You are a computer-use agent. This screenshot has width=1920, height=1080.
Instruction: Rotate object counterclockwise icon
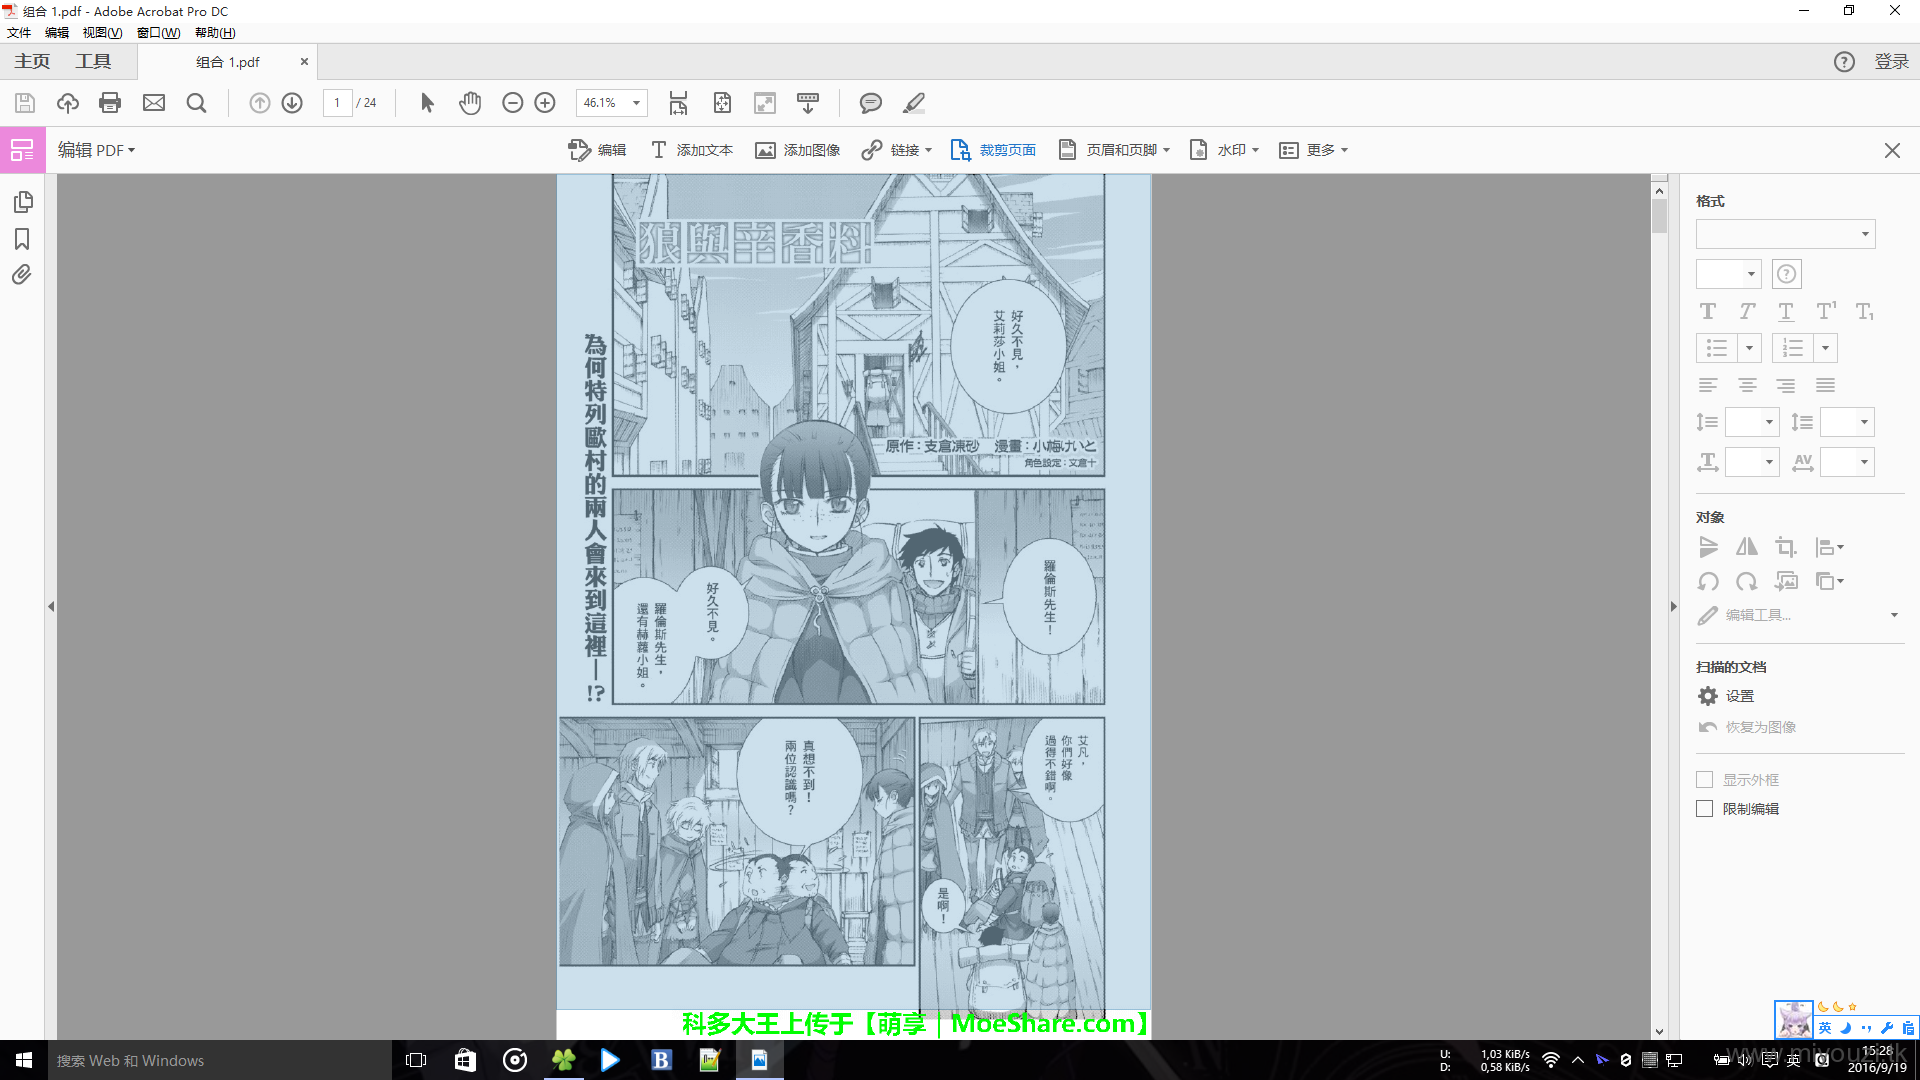pos(1708,581)
